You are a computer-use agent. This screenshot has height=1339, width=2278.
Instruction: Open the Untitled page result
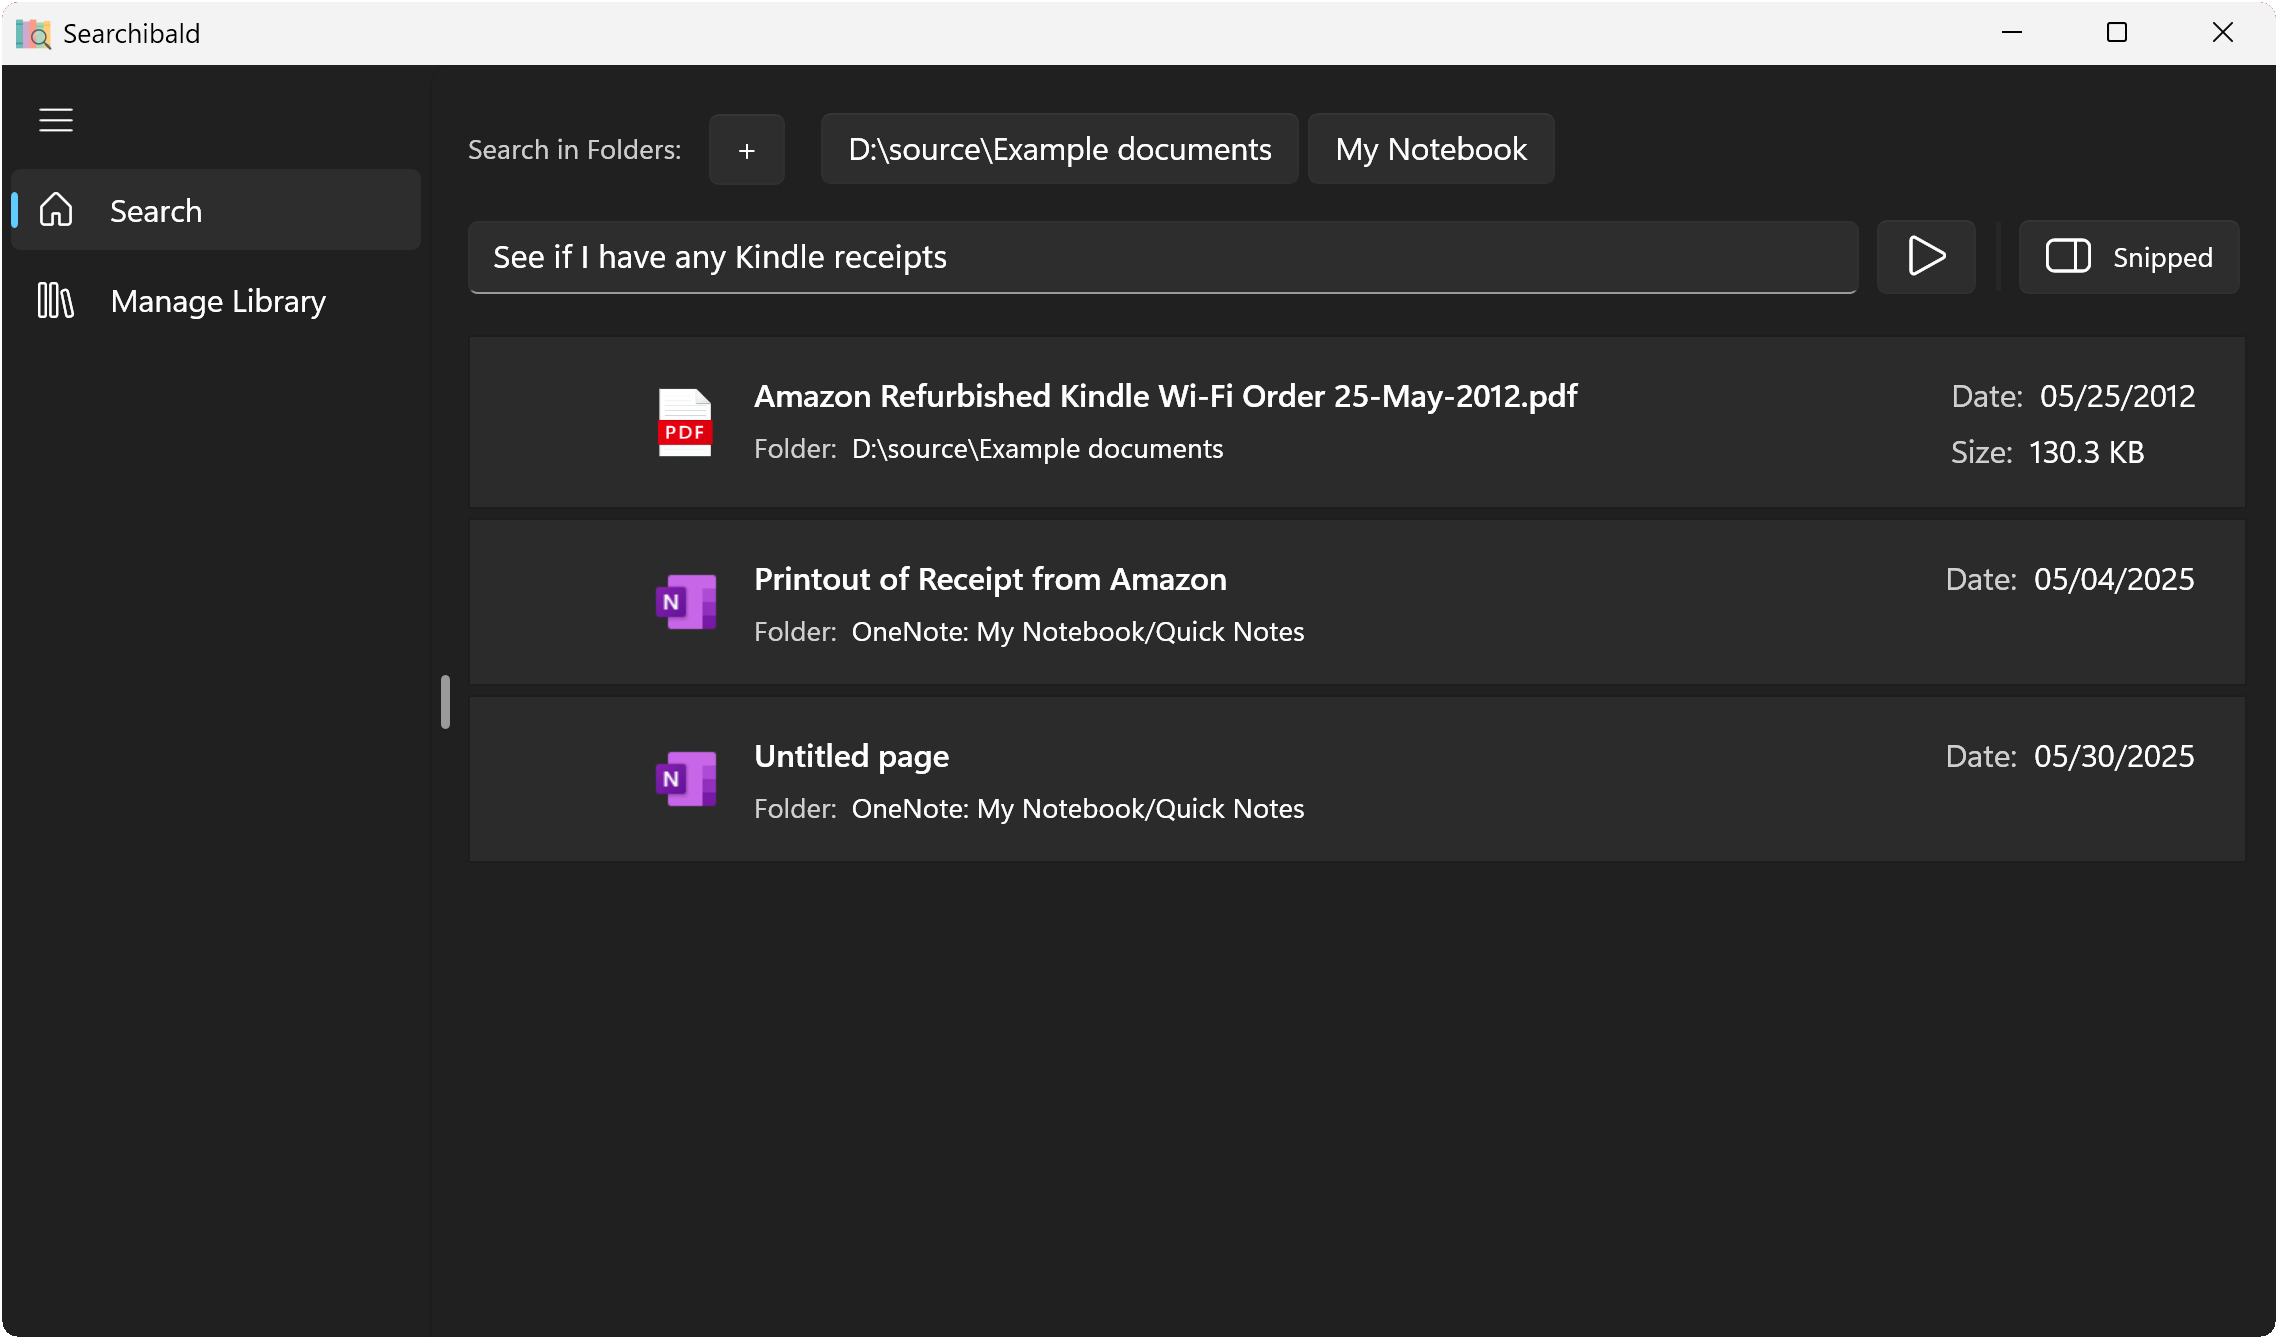(x=851, y=756)
